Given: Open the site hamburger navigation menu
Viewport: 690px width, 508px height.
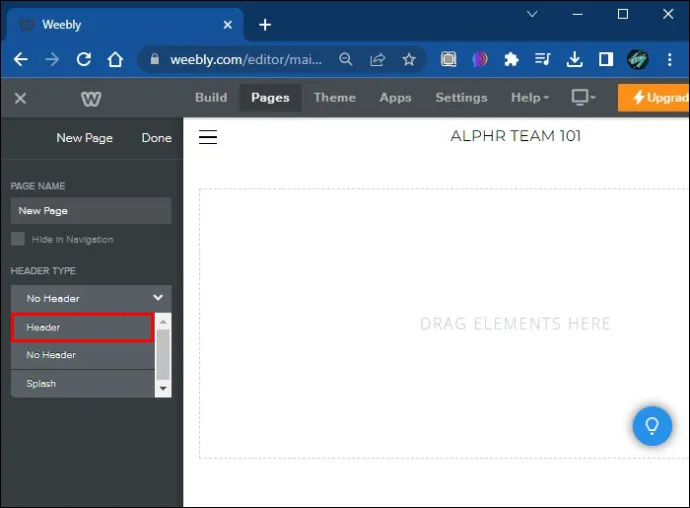Looking at the screenshot, I should [x=208, y=137].
